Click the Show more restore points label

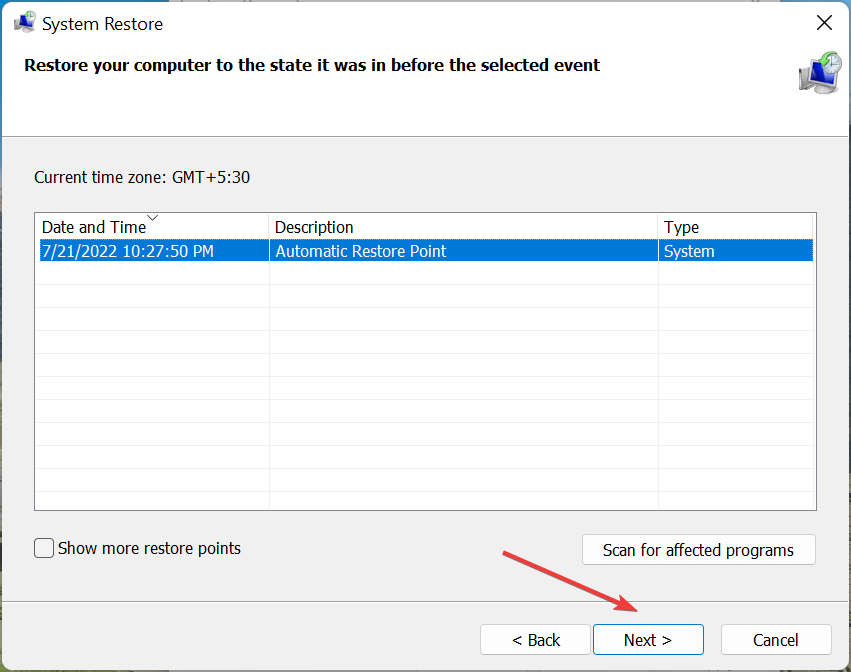tap(149, 548)
